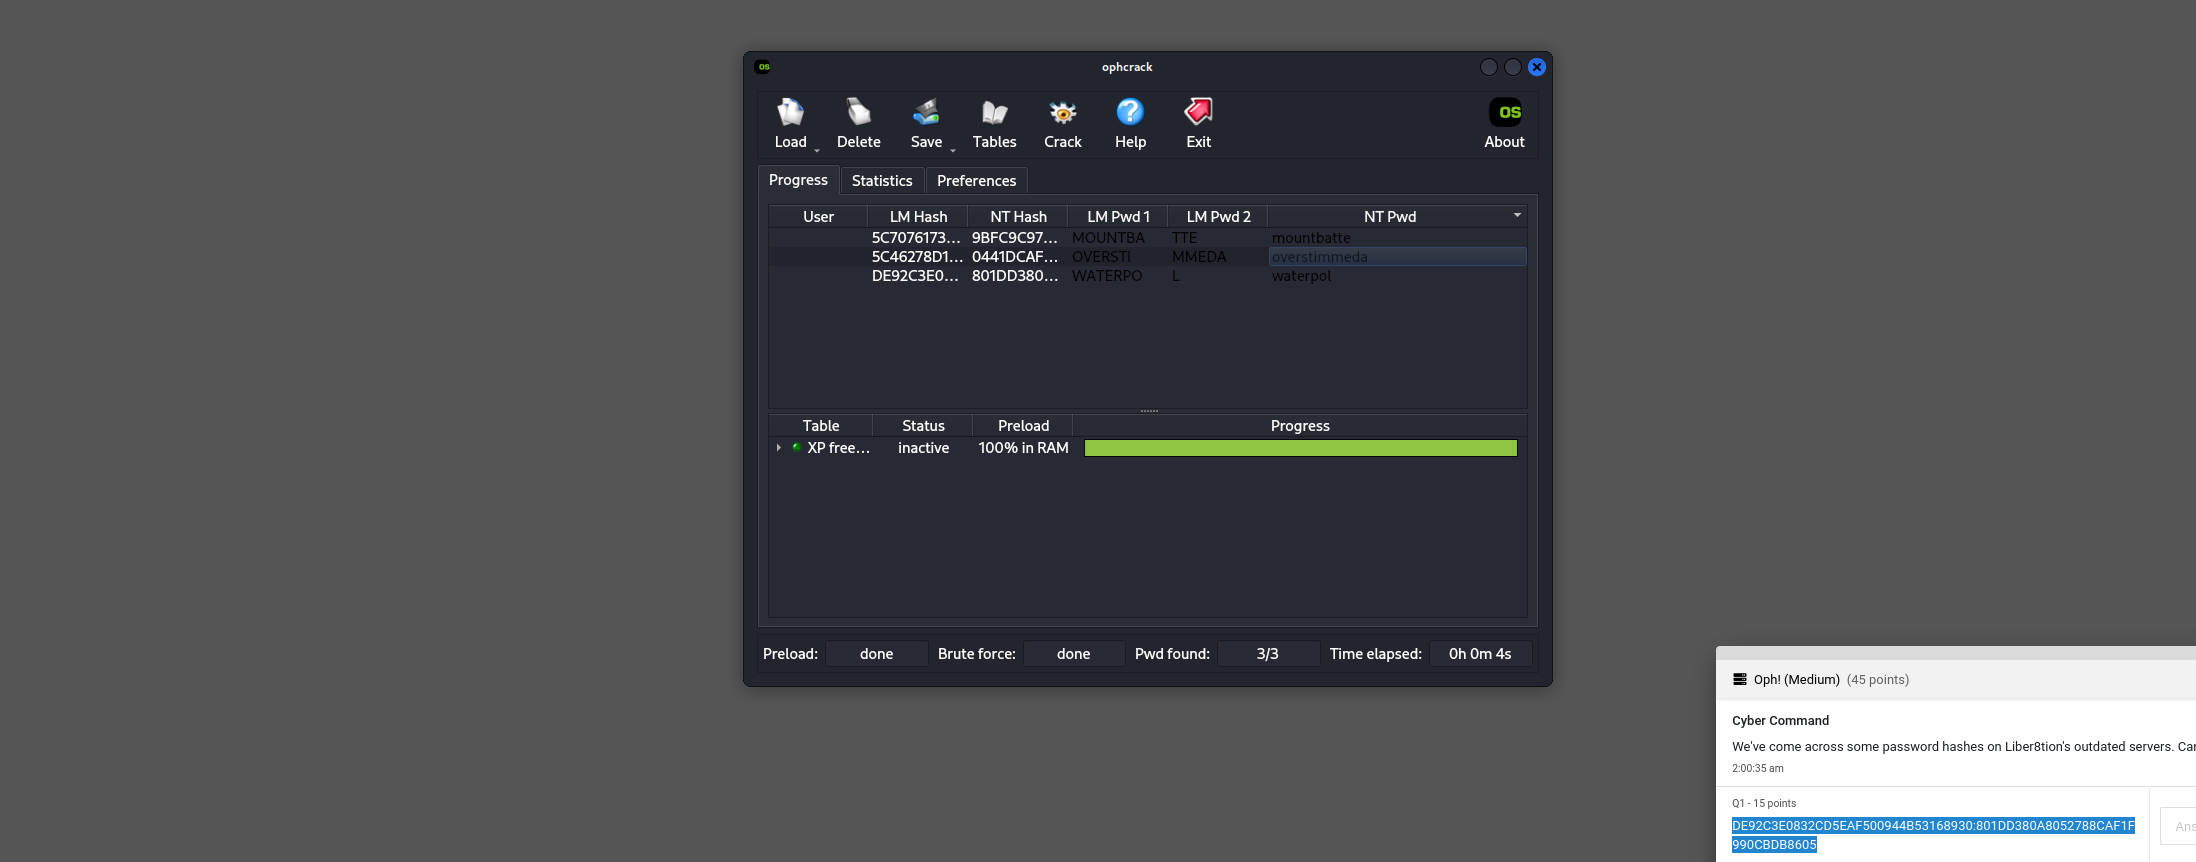Click the green status dot of XP free table
Viewport: 2196px width, 862px height.
797,447
